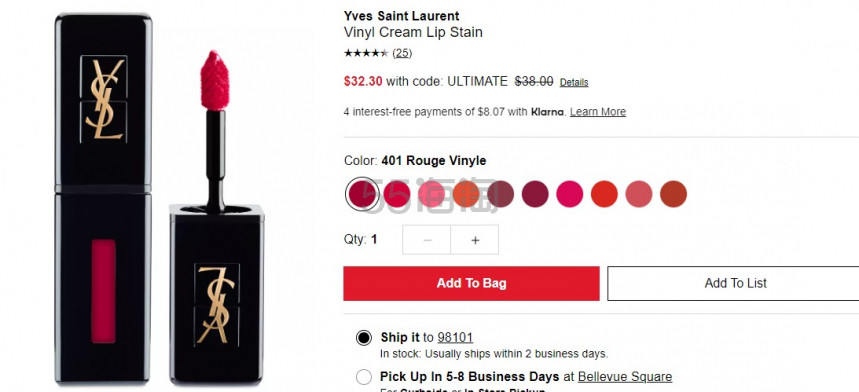The height and width of the screenshot is (392, 859).
Task: Select the Ship it radio option
Action: [x=364, y=337]
